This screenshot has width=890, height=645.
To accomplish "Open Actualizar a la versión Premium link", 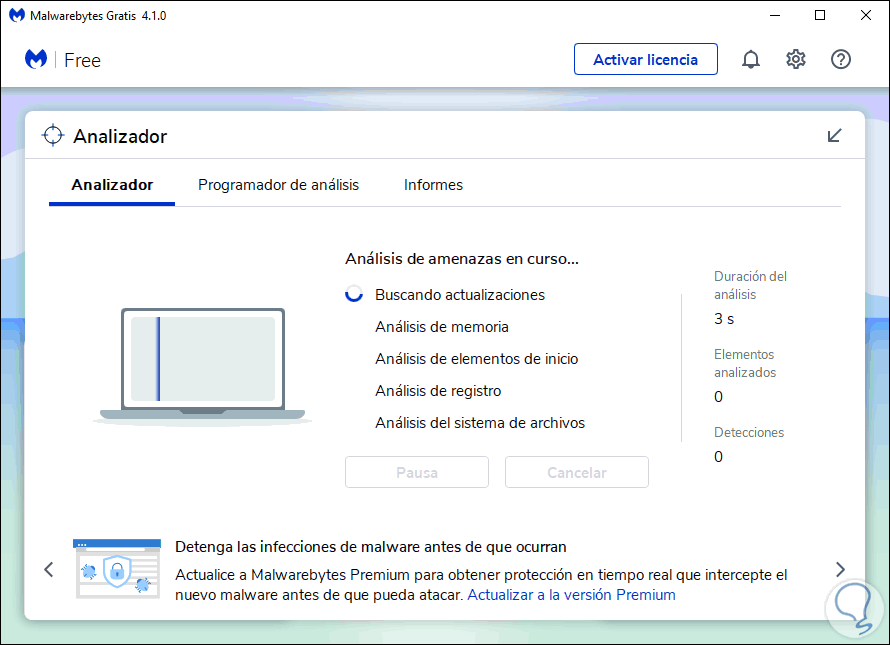I will coord(571,595).
